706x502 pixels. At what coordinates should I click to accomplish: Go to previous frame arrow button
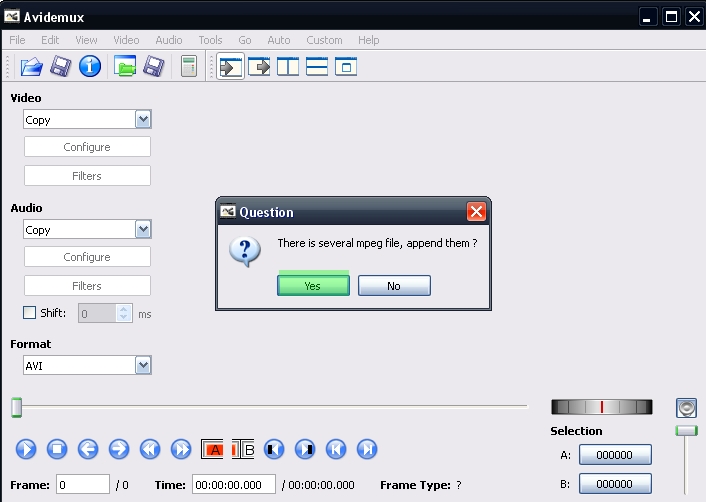coord(88,449)
